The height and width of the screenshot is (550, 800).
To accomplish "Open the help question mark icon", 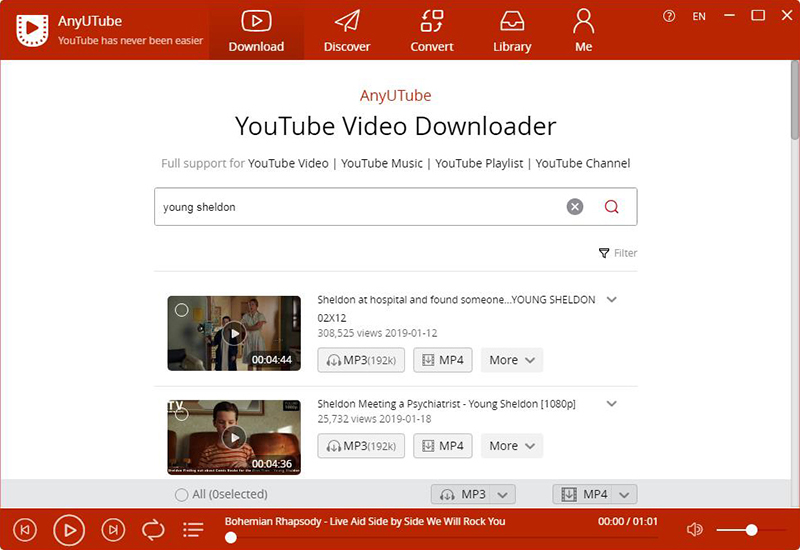I will 669,16.
